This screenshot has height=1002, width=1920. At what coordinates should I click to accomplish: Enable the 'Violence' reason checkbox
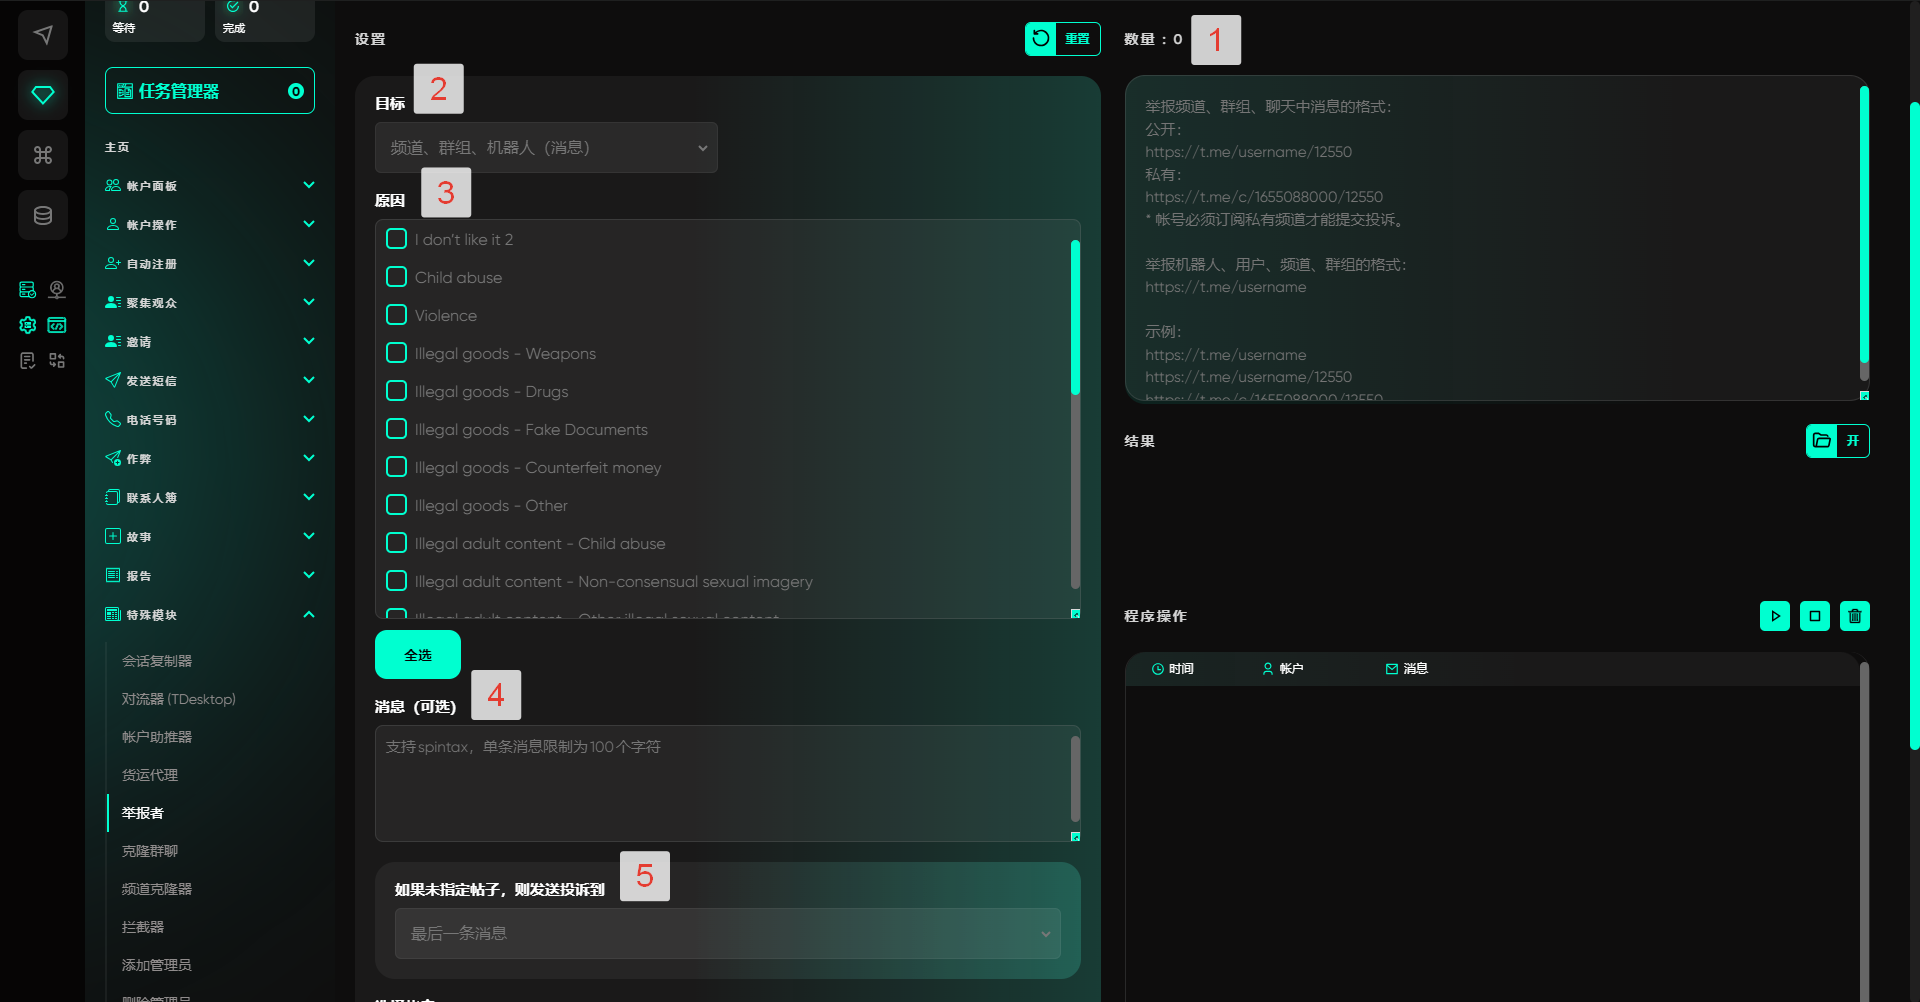[x=397, y=315]
